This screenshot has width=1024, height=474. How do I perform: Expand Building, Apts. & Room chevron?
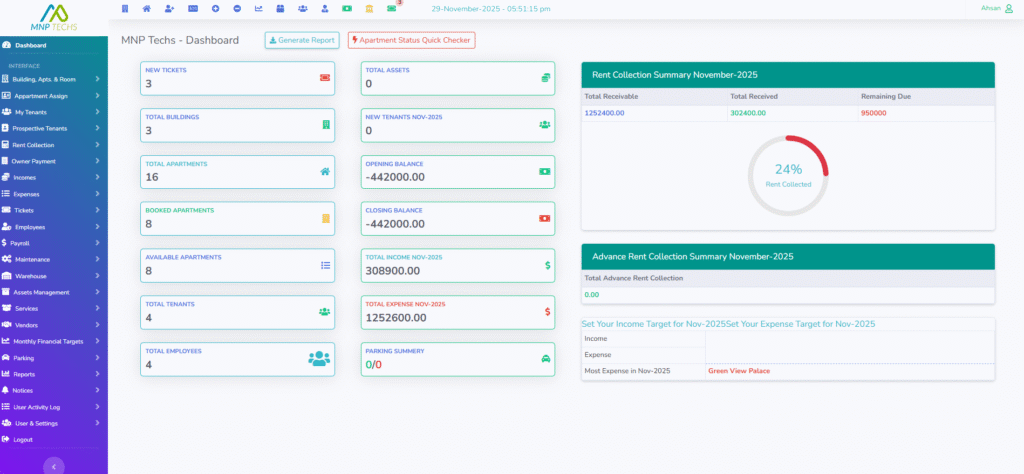[97, 79]
